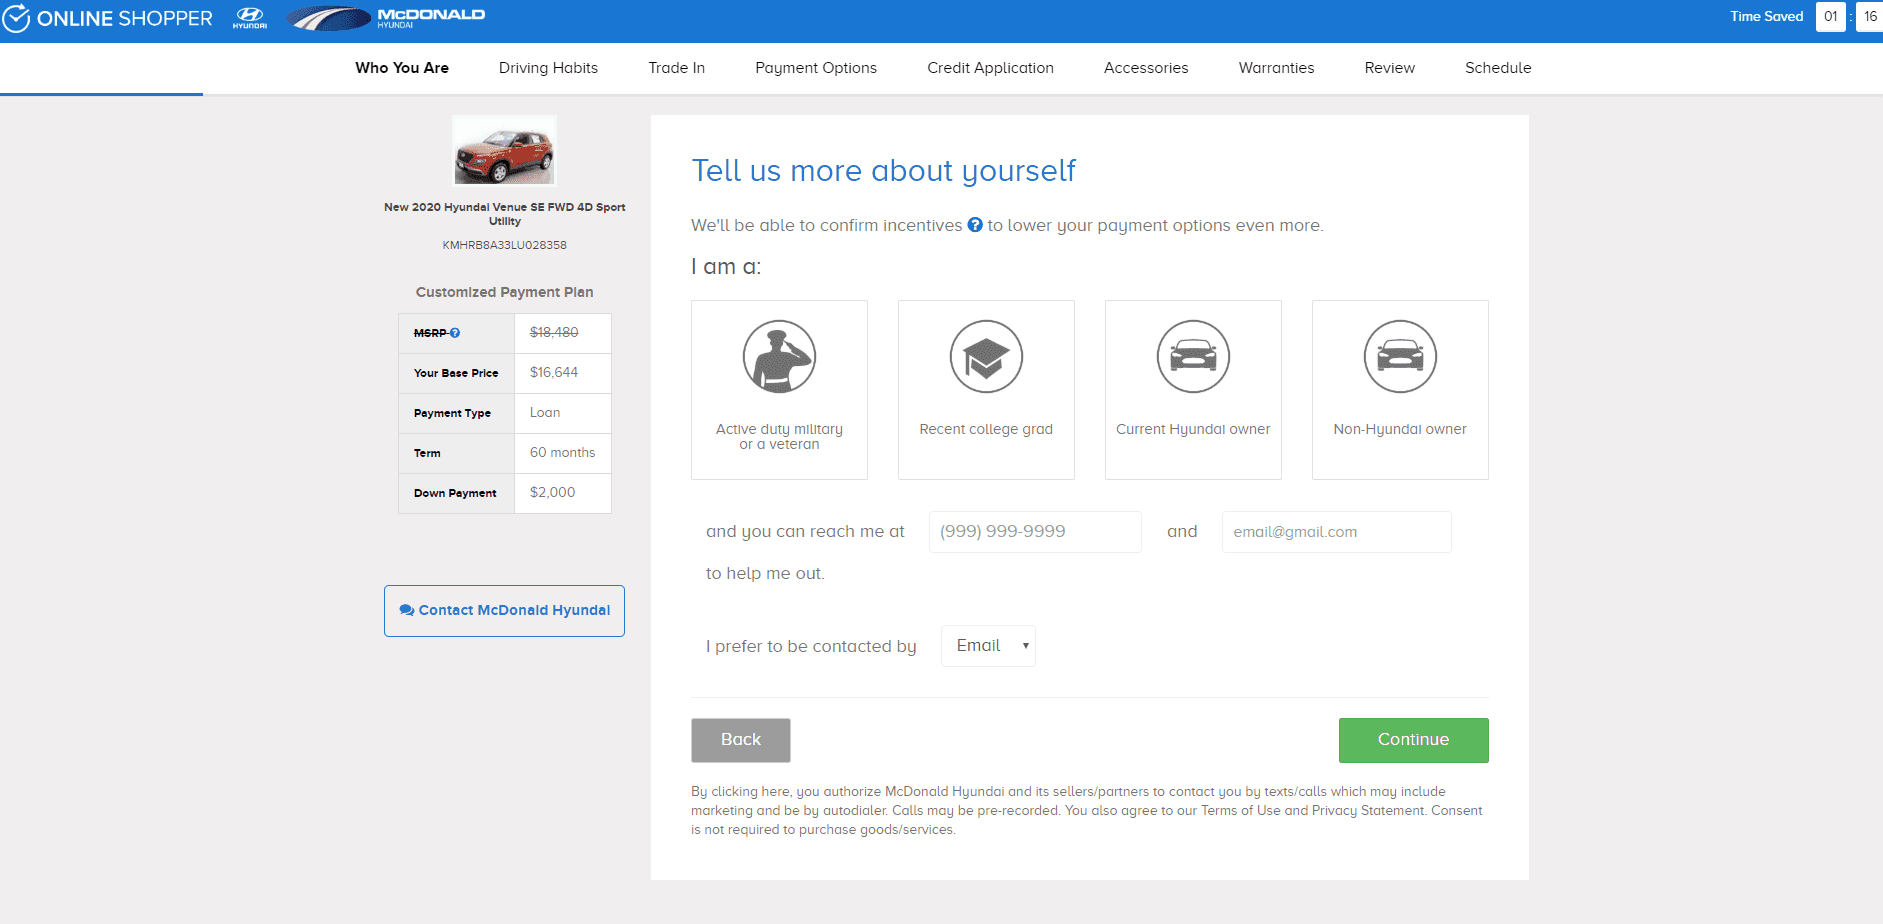
Task: Open the MSRP info question mark icon
Action: click(x=455, y=333)
